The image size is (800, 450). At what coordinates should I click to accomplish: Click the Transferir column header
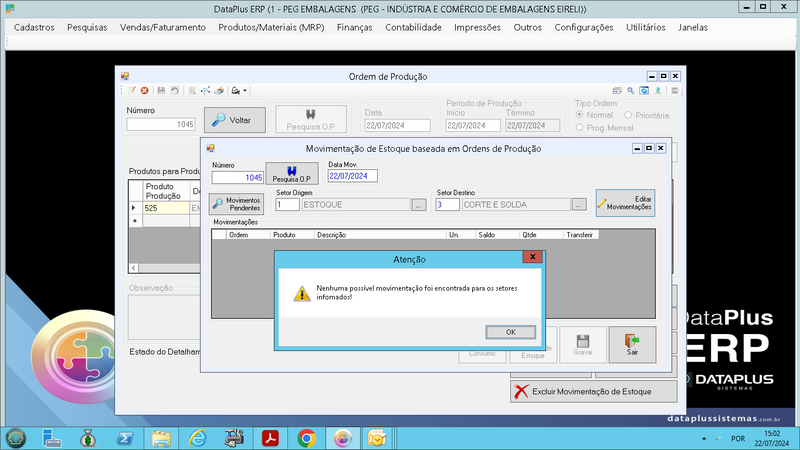(581, 235)
